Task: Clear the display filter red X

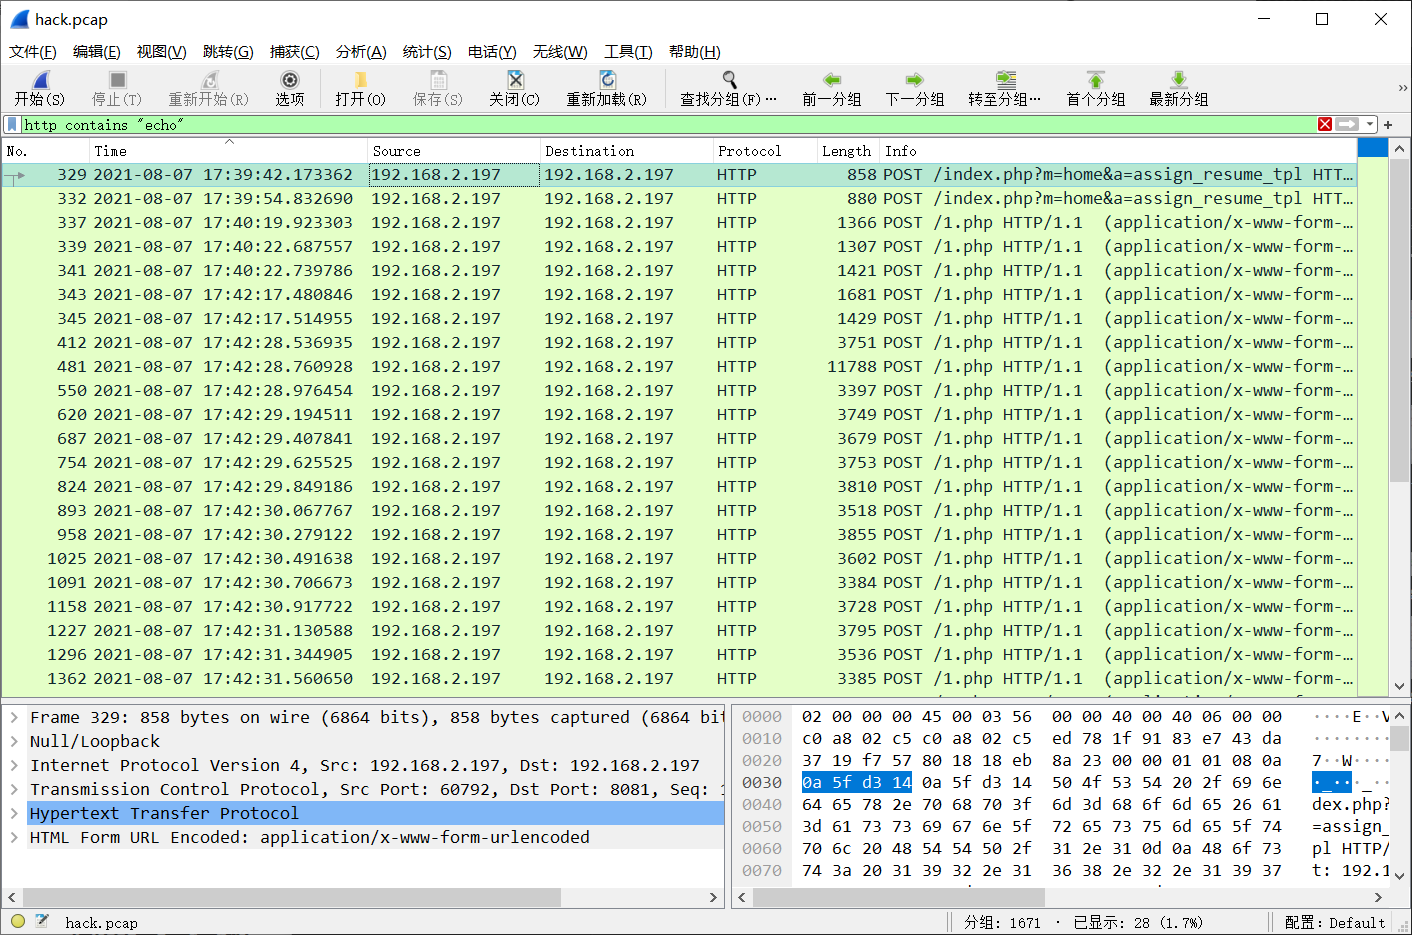Action: point(1325,124)
